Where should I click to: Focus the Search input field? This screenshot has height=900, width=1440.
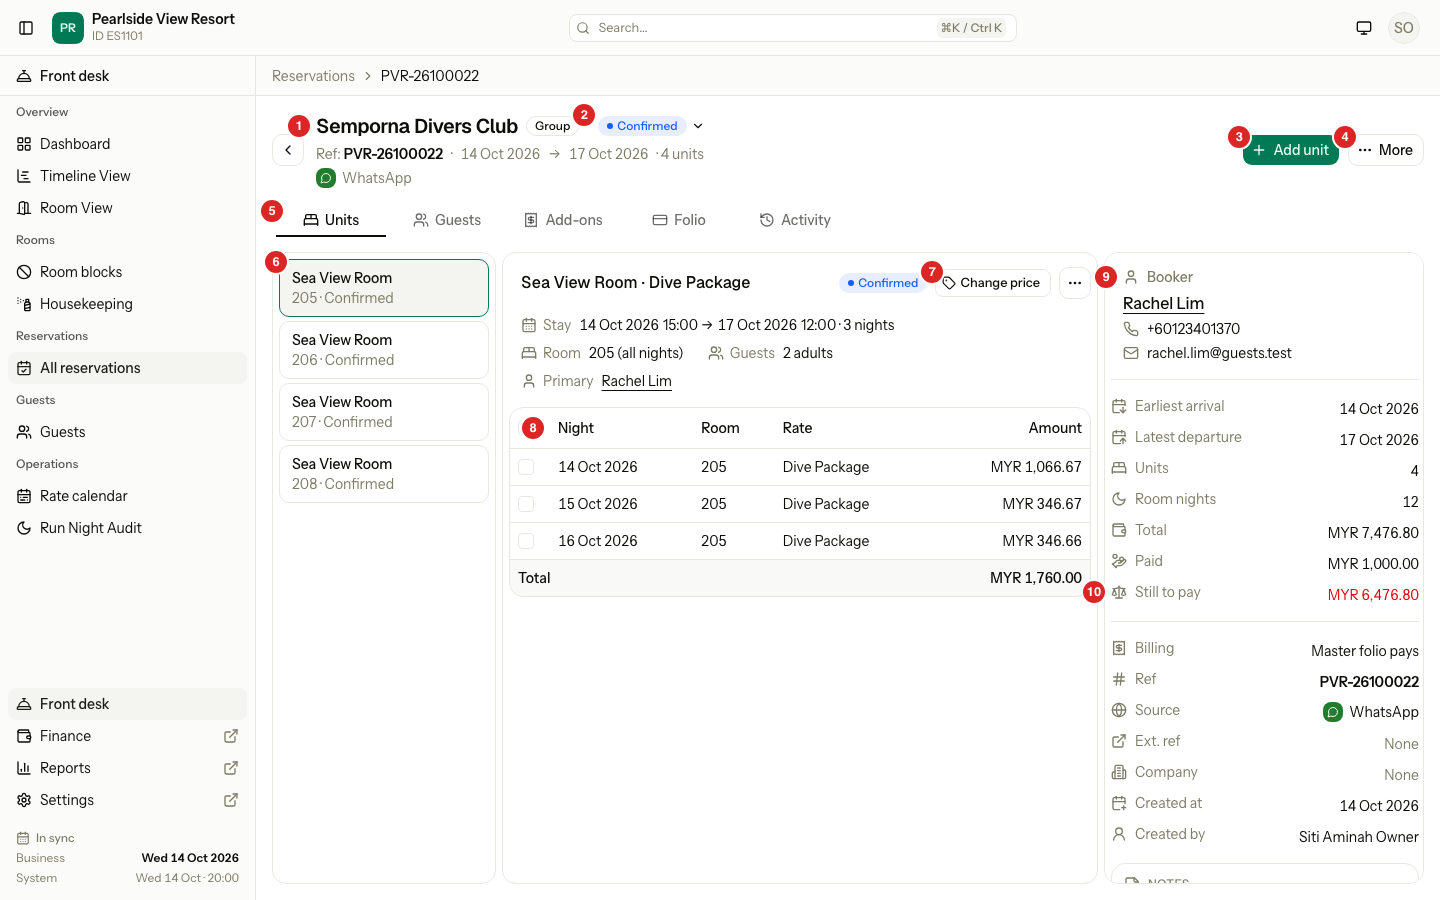coord(793,28)
